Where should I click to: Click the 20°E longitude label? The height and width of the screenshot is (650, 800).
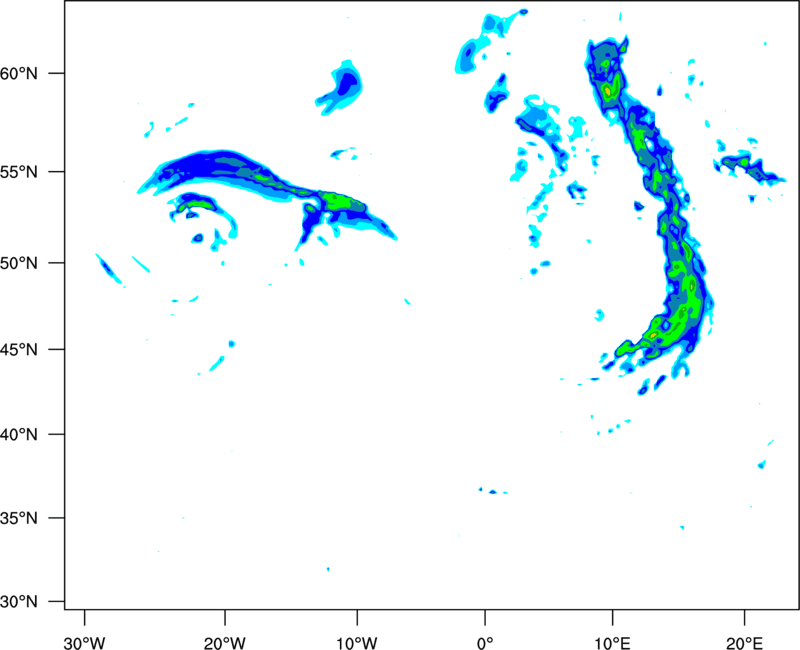[x=744, y=643]
